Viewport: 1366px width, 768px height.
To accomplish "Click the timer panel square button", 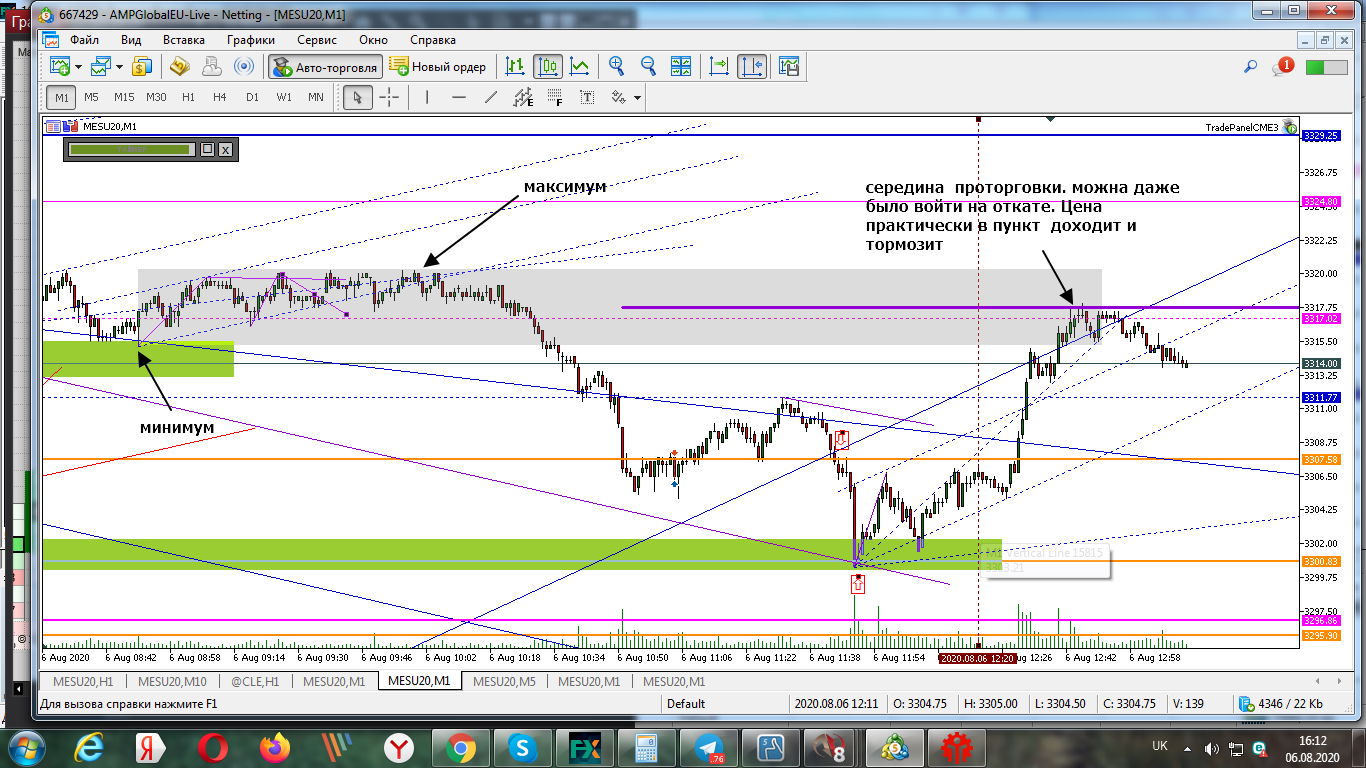I will tap(207, 149).
